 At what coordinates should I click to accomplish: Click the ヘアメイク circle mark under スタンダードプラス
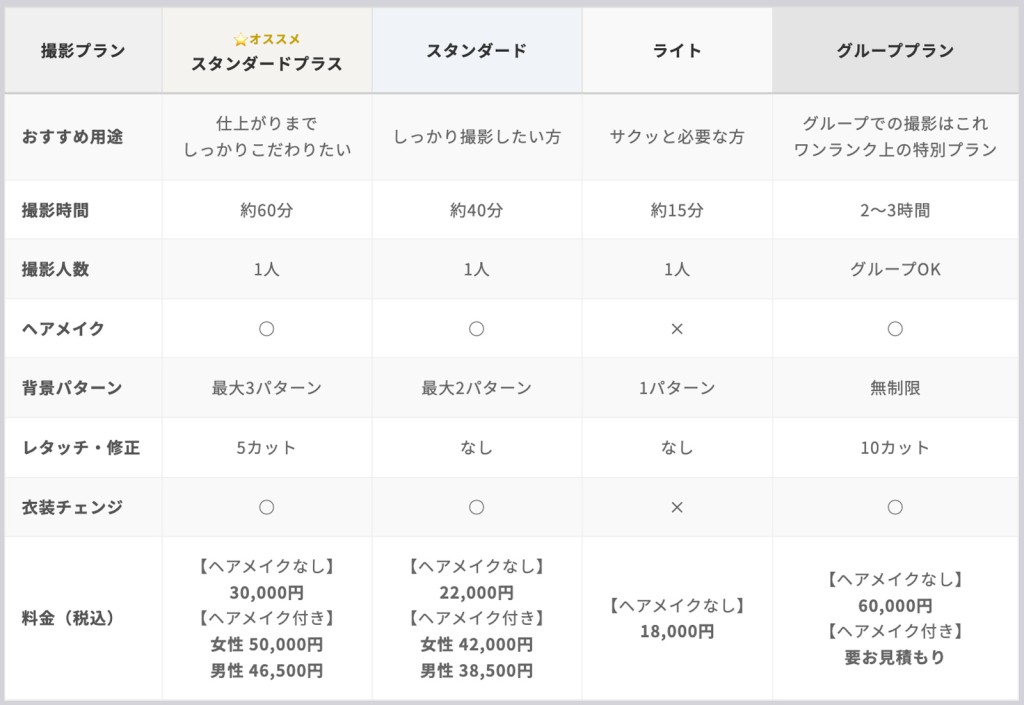(x=267, y=328)
